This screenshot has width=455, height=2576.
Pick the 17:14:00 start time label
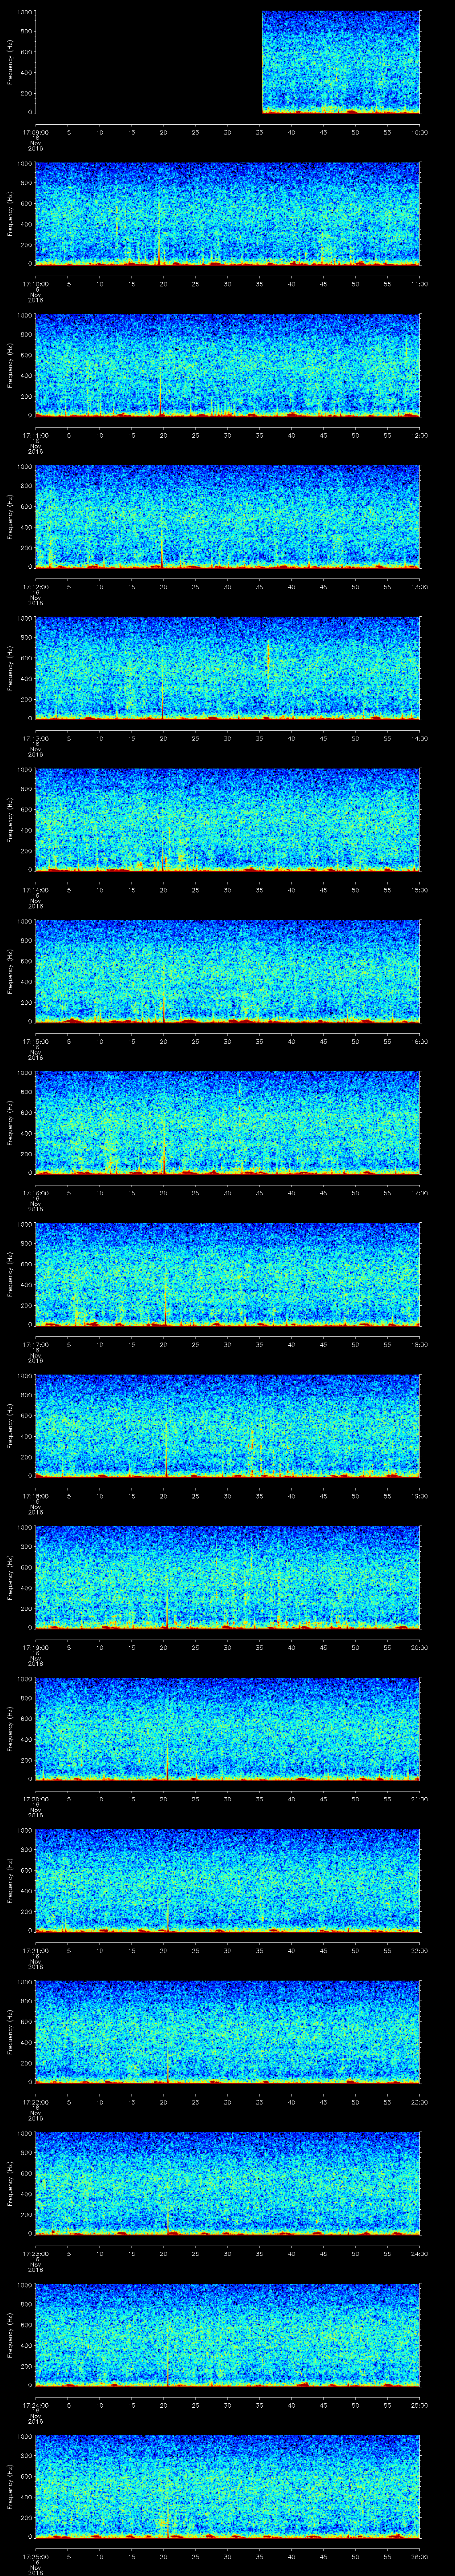click(35, 890)
